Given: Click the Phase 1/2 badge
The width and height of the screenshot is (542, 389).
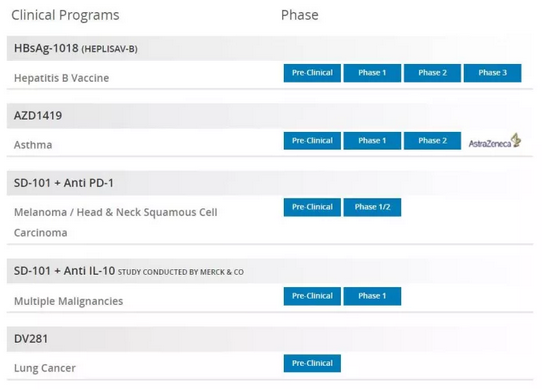Looking at the screenshot, I should click(x=372, y=207).
